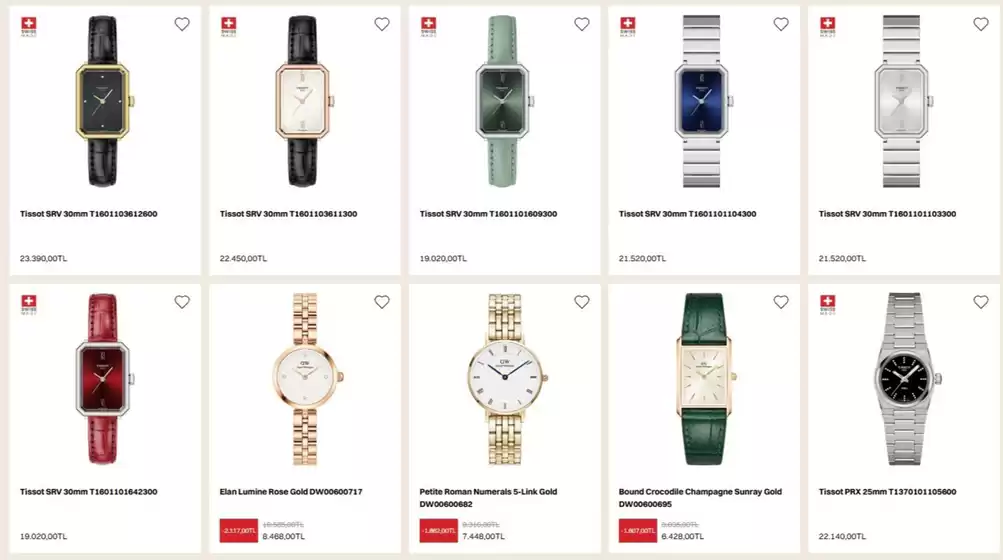The height and width of the screenshot is (560, 1003).
Task: Click Swiss Made badge on Tissot PRX
Action: pyautogui.click(x=827, y=305)
